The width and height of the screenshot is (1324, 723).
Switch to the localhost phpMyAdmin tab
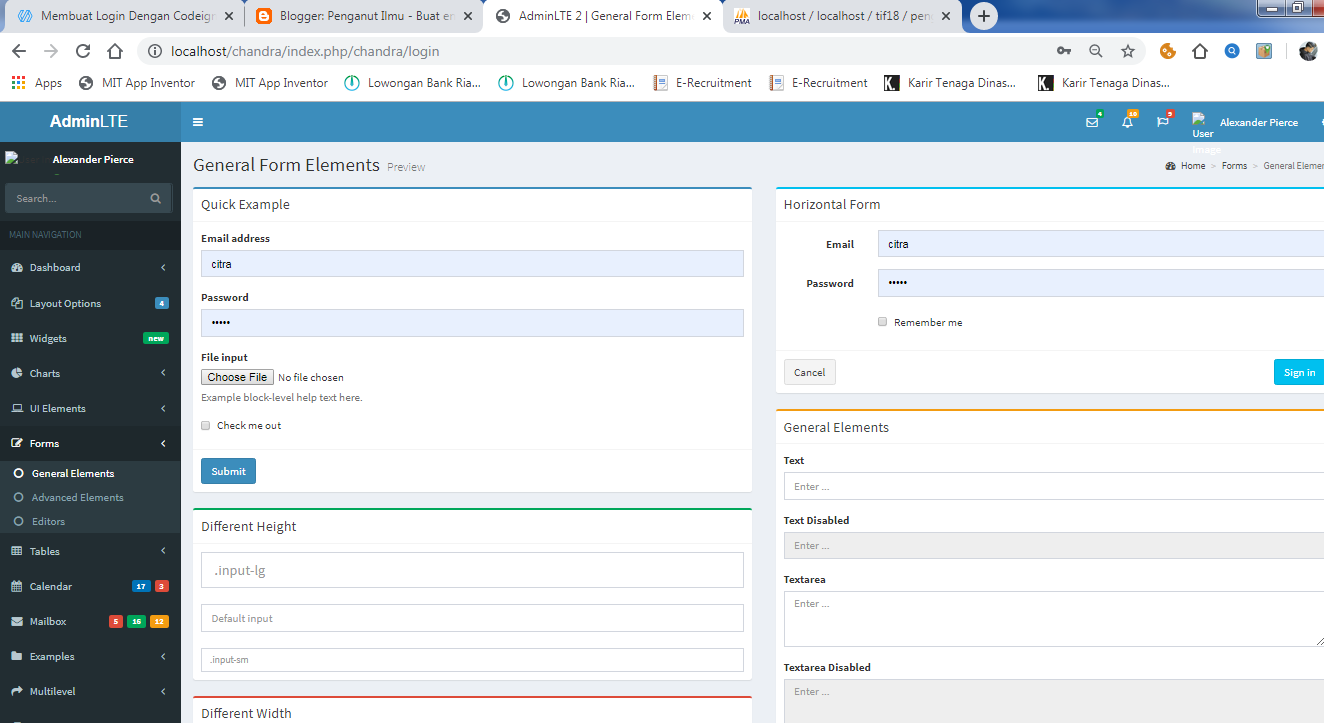click(843, 16)
